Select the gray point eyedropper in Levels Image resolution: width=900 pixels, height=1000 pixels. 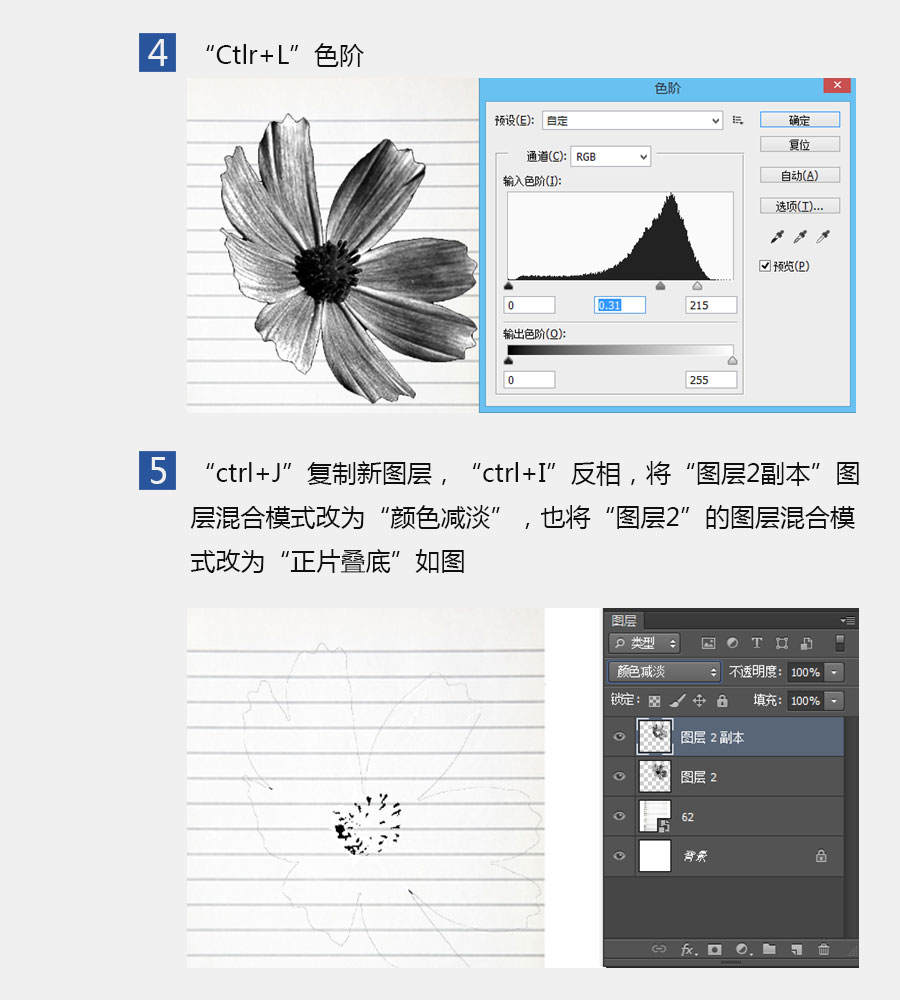point(800,237)
